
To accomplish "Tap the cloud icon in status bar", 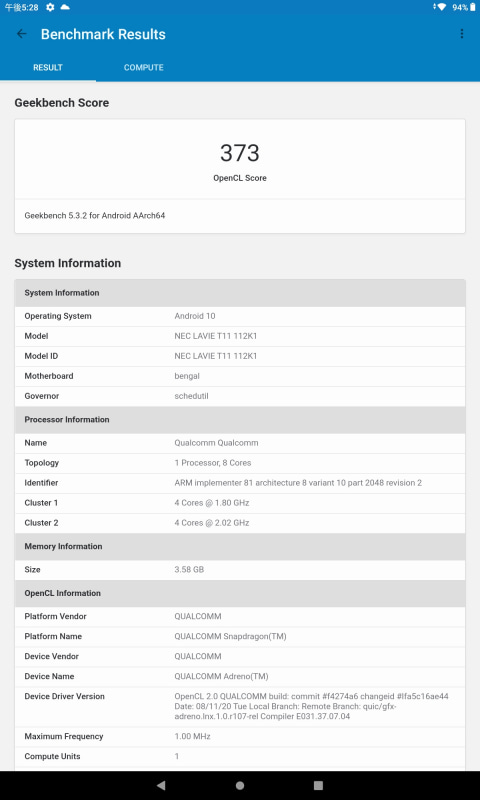I will click(65, 7).
